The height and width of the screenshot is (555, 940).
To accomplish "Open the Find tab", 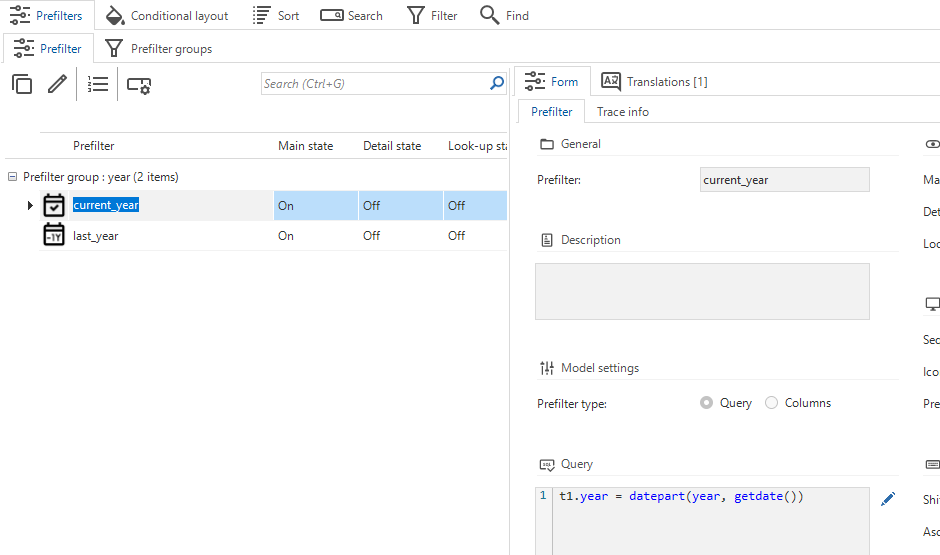I will point(504,16).
